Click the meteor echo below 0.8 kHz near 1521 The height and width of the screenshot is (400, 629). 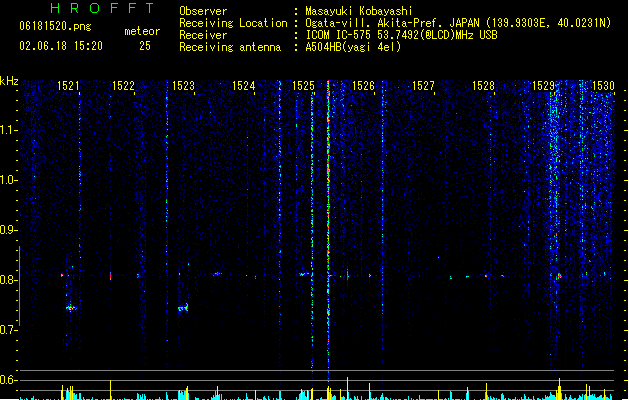[71, 308]
